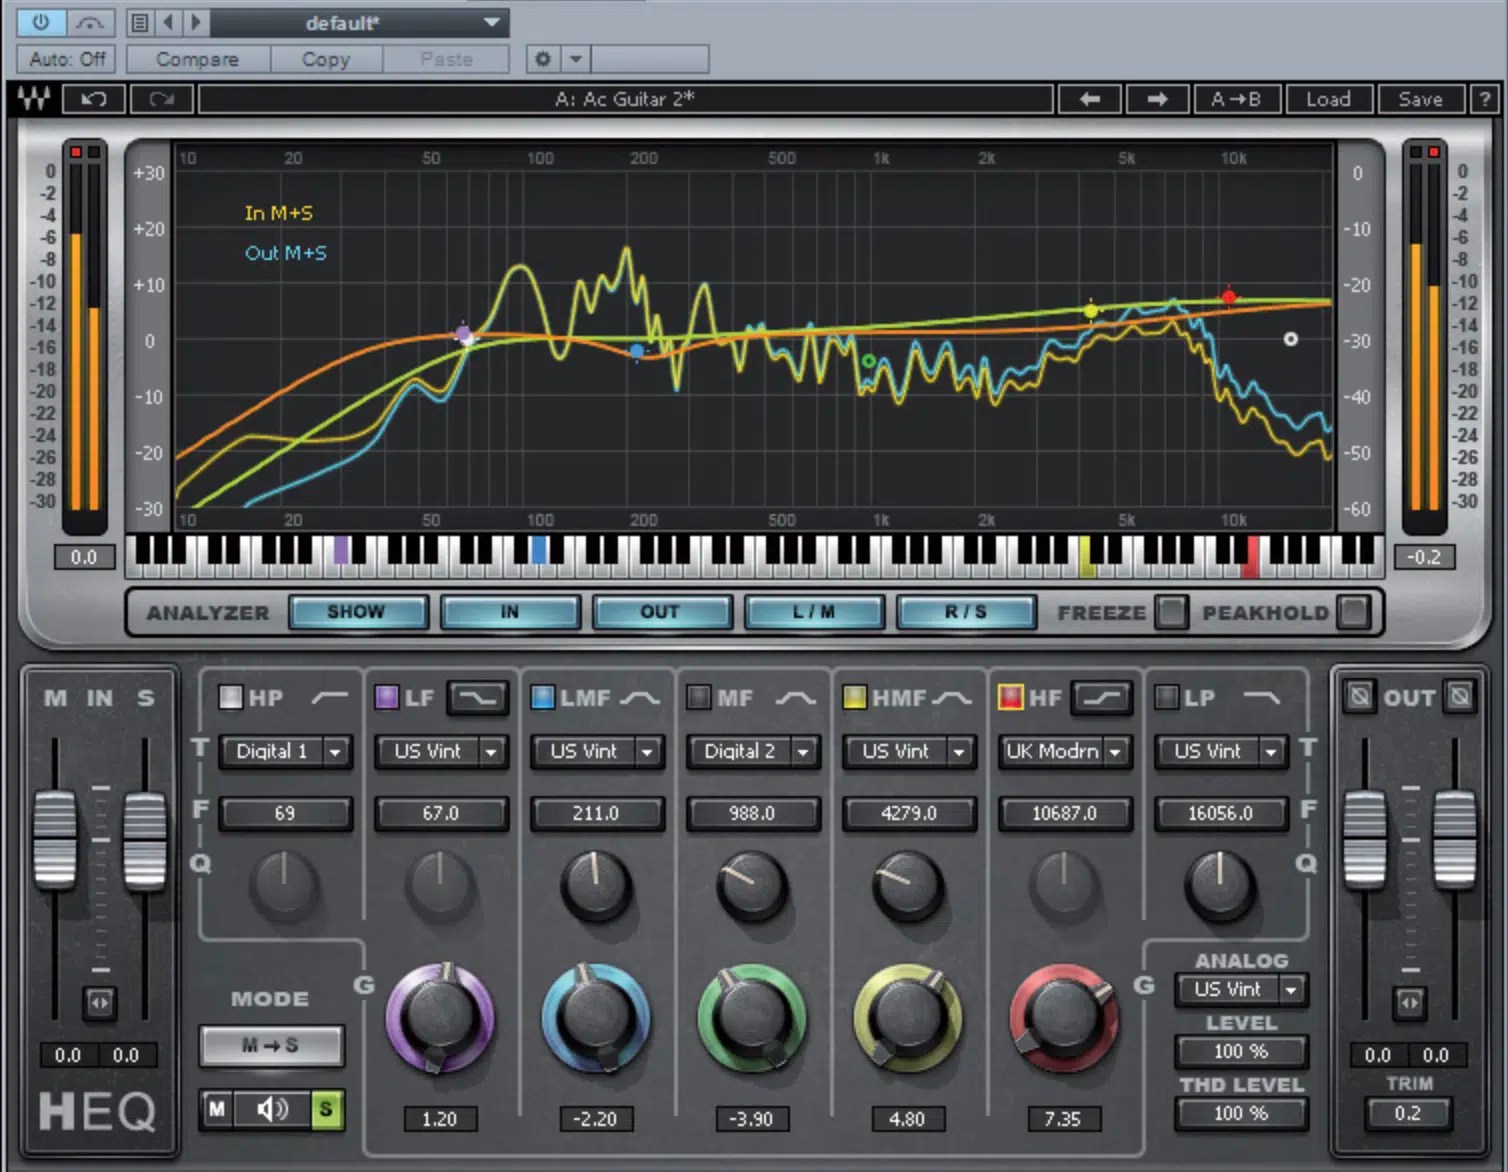Screen dimensions: 1508x1172
Task: Go to previous host preset arrow
Action: (168, 22)
